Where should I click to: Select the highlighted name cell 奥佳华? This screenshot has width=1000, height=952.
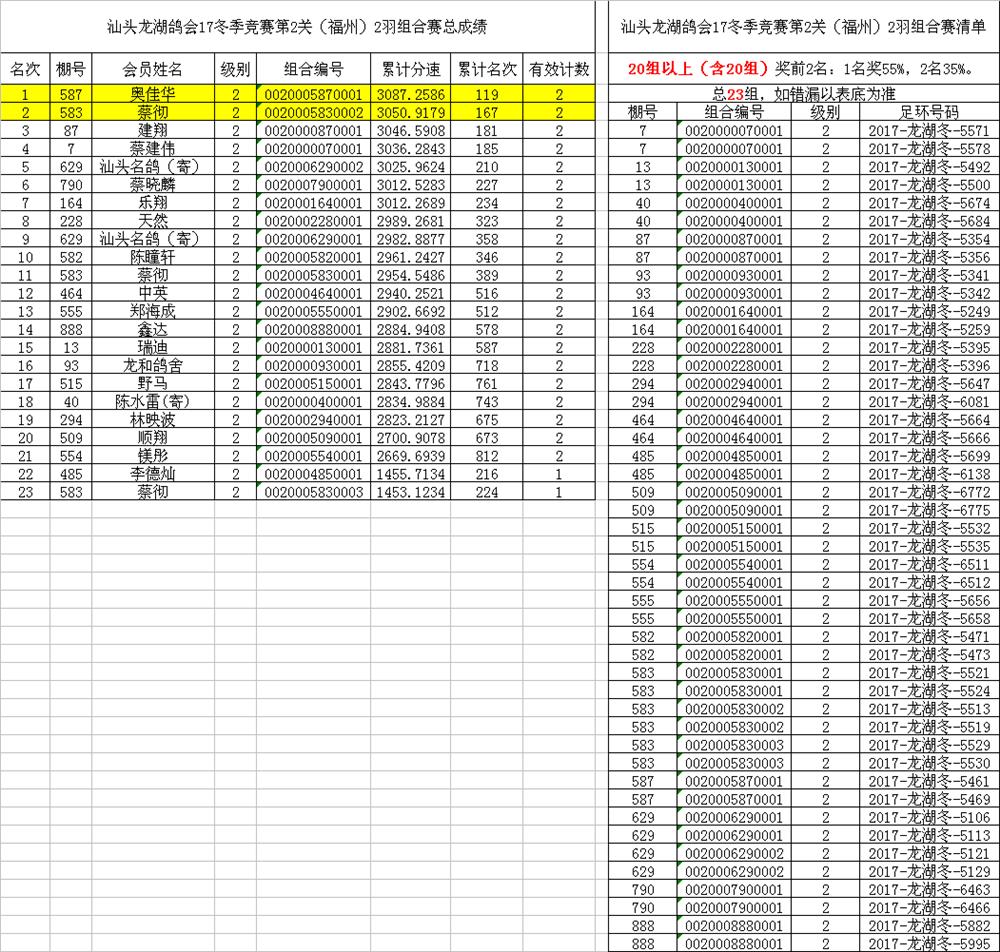click(153, 94)
